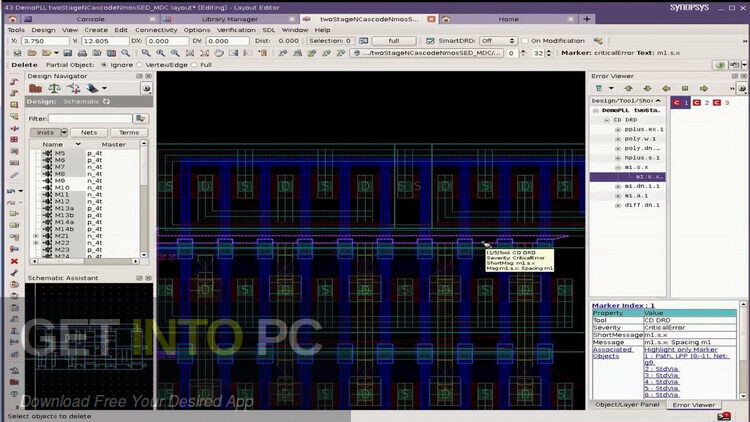The width and height of the screenshot is (750, 422).
Task: Open the design path dropdown twoStageNCascodeNmosSED_MDC
Action: (x=427, y=53)
